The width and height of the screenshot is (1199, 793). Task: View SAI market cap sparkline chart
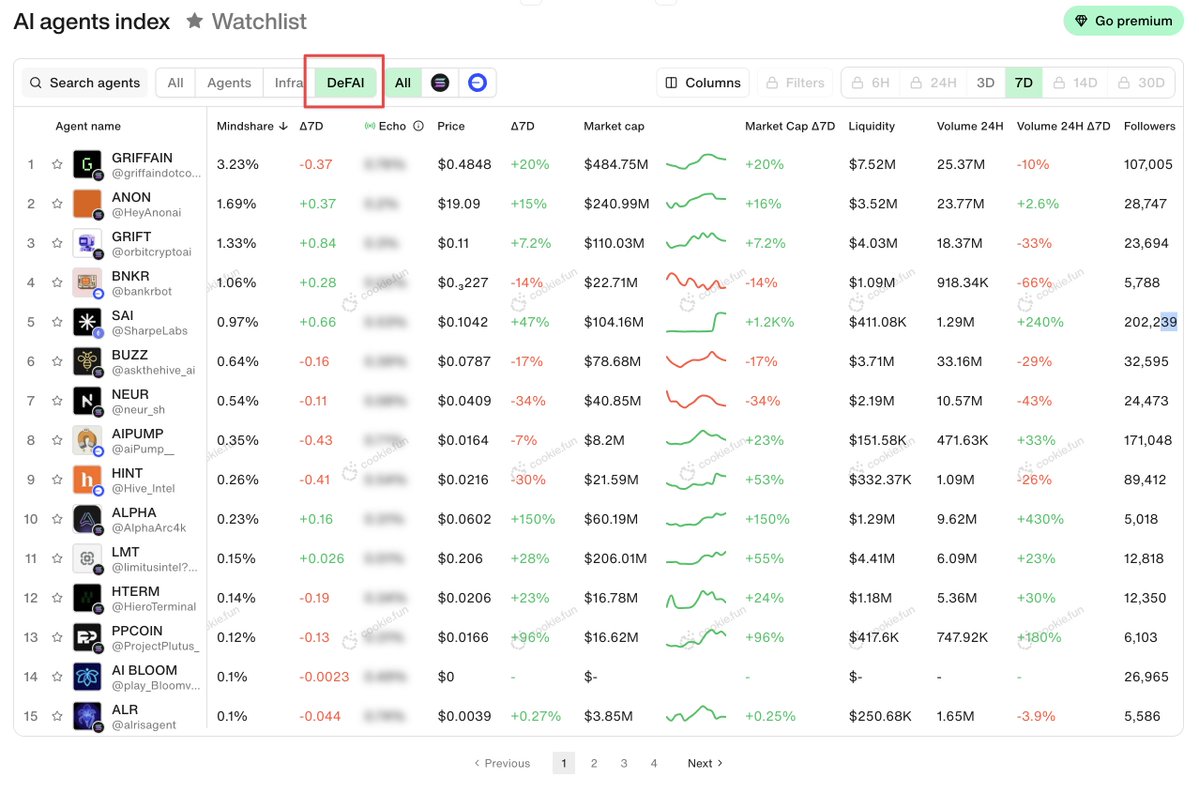point(696,322)
